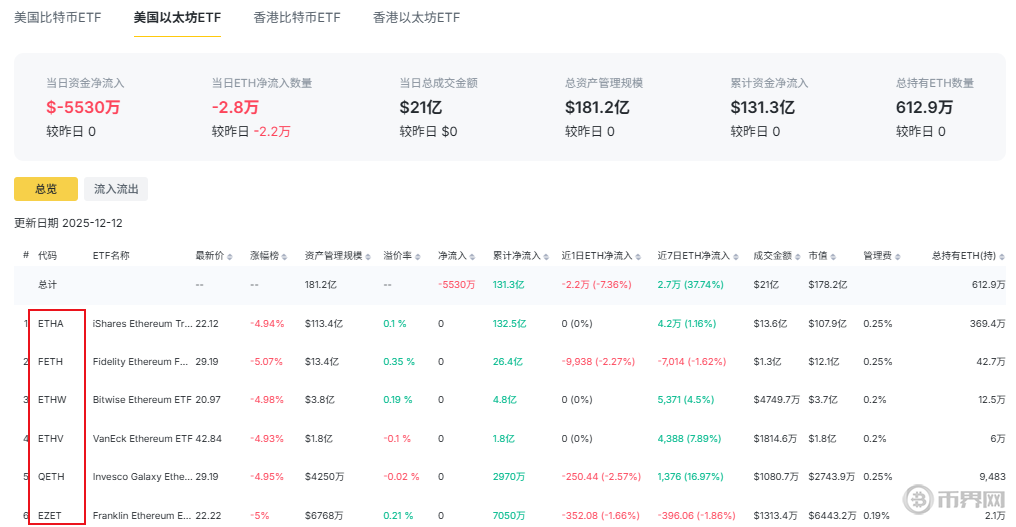Open the 香港比特币ETF tab

pos(297,18)
